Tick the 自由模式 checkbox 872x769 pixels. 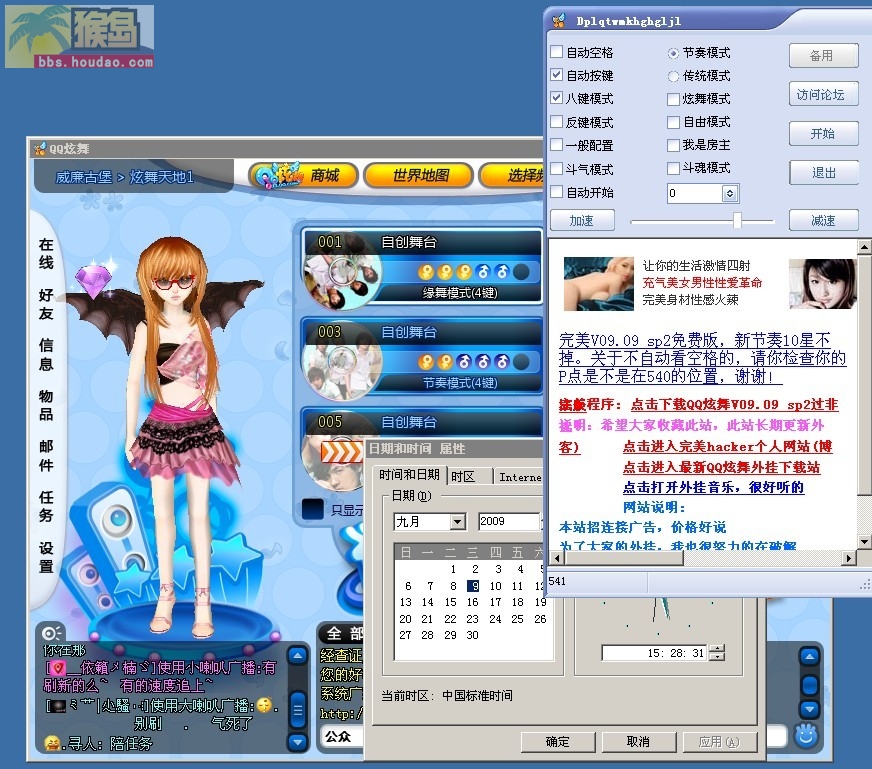pos(673,122)
